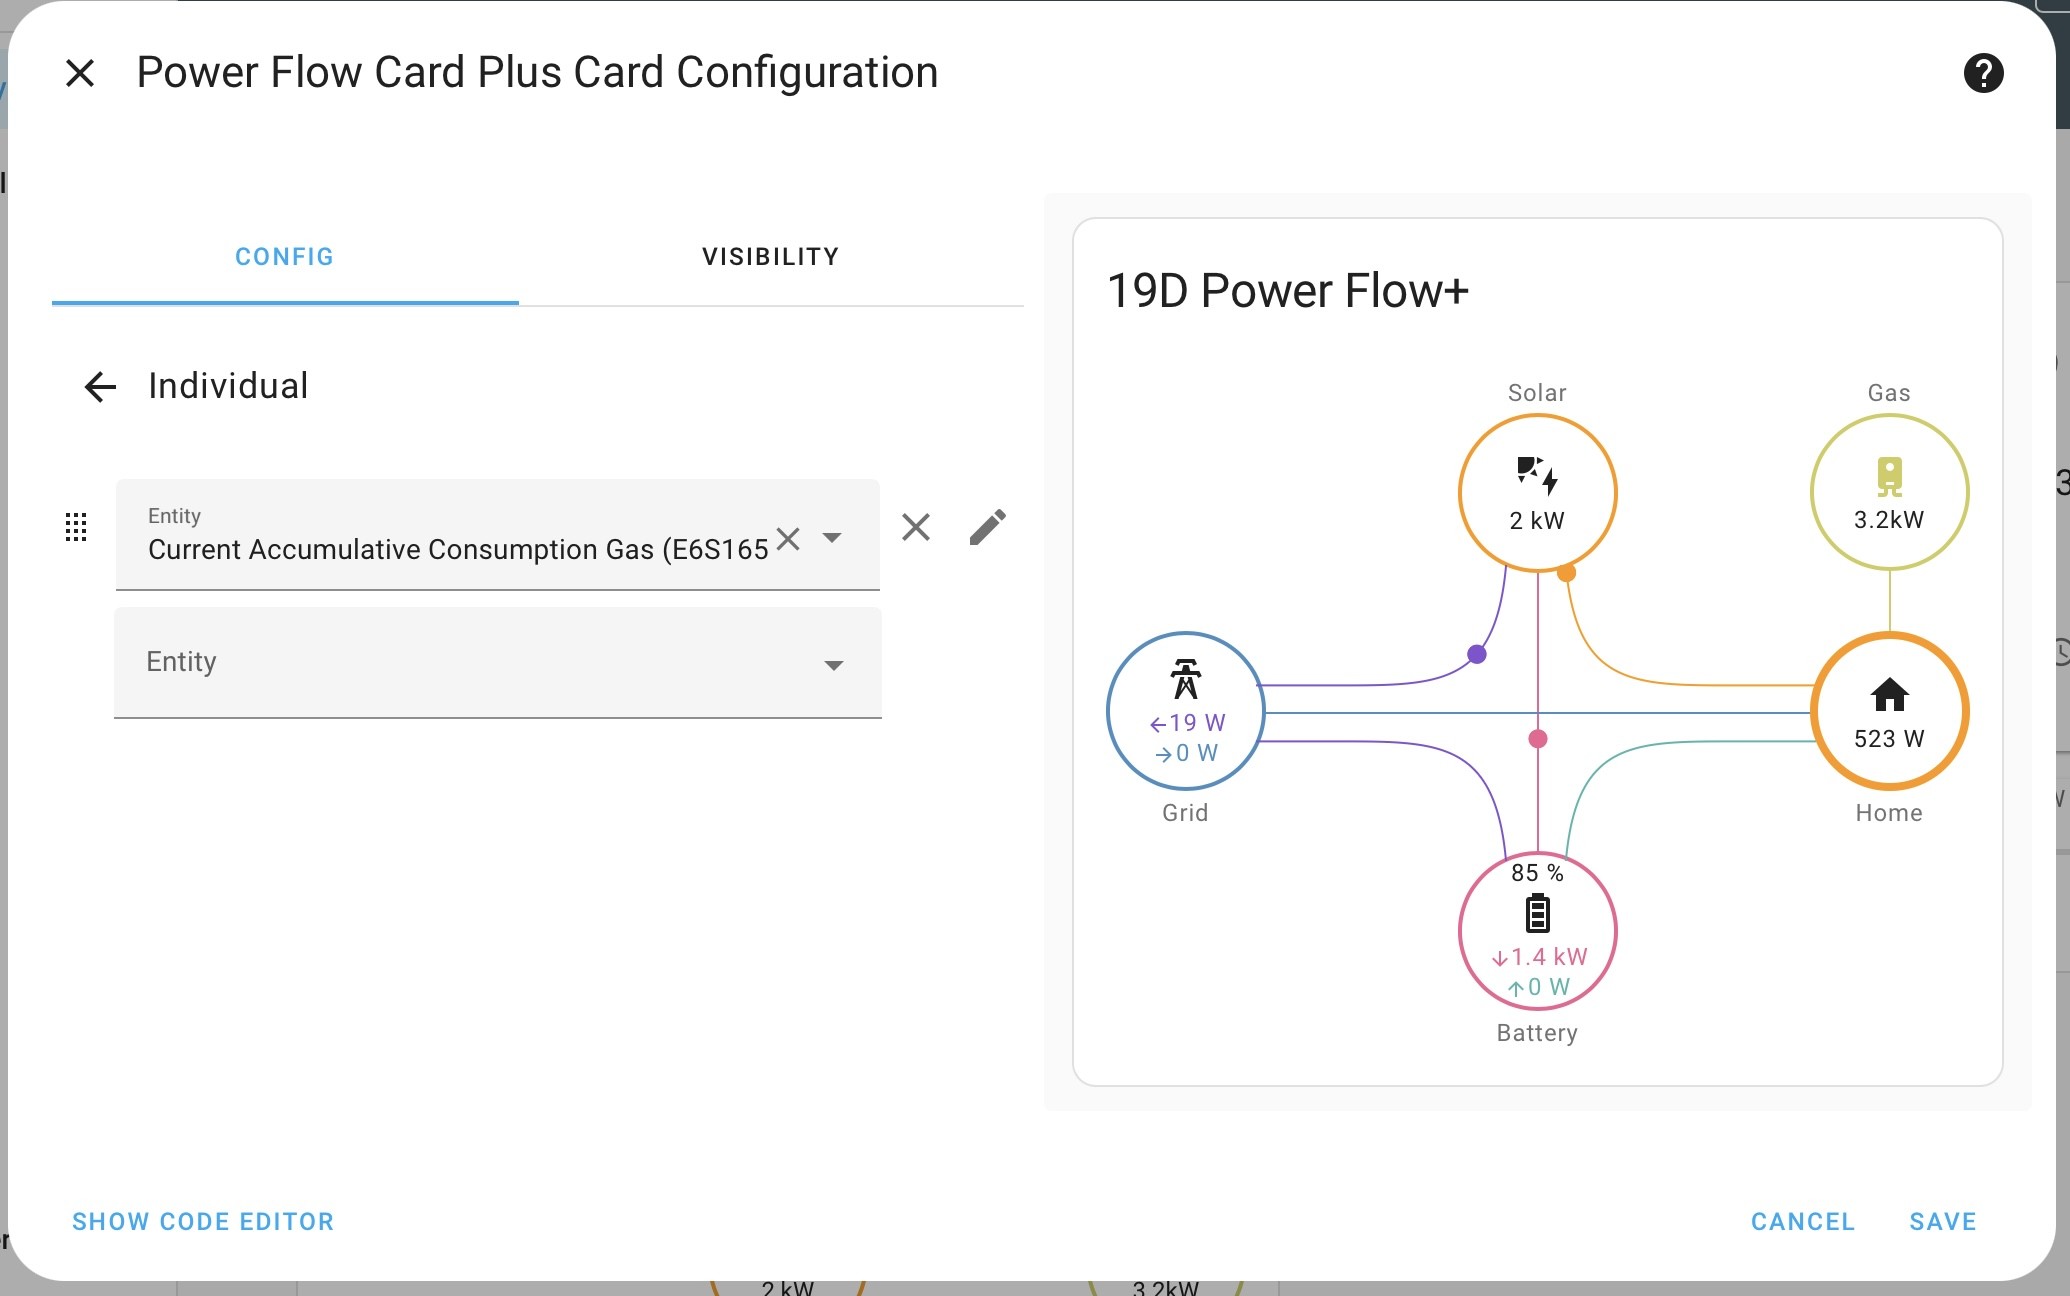2070x1296 pixels.
Task: Select the Grid pylon circle
Action: [1186, 711]
